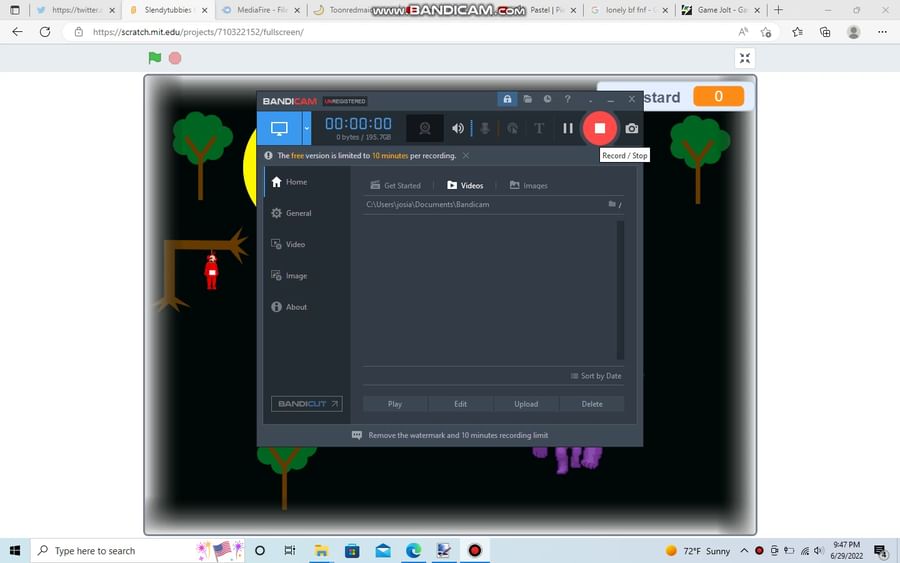Open the taskbar weather widget 72°F Sunny
This screenshot has width=900, height=563.
click(x=697, y=551)
